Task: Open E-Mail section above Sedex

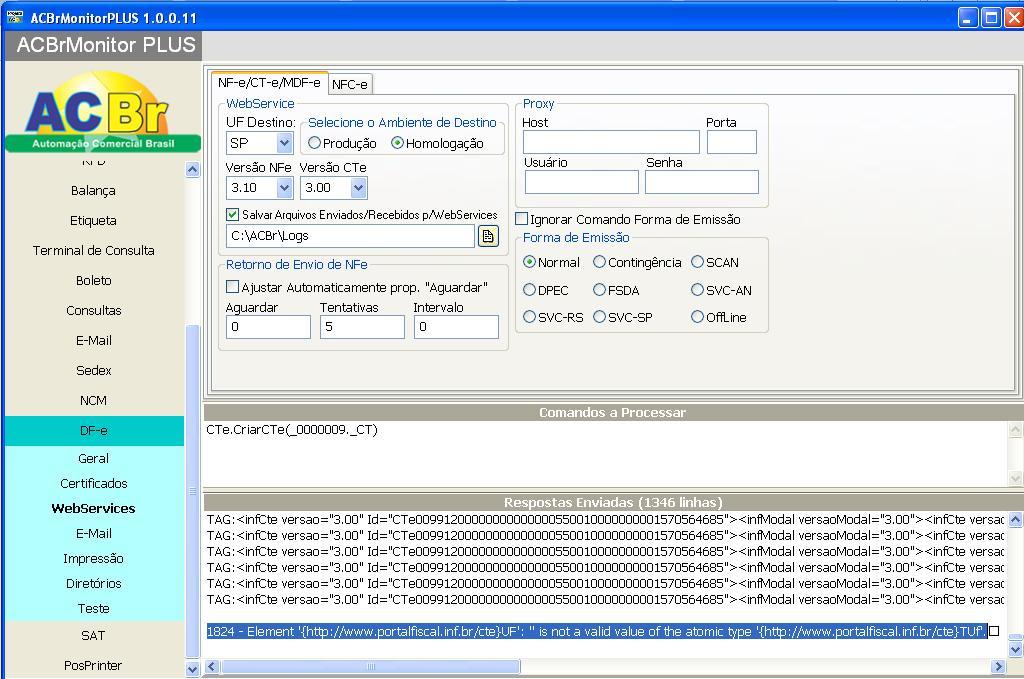Action: click(93, 341)
